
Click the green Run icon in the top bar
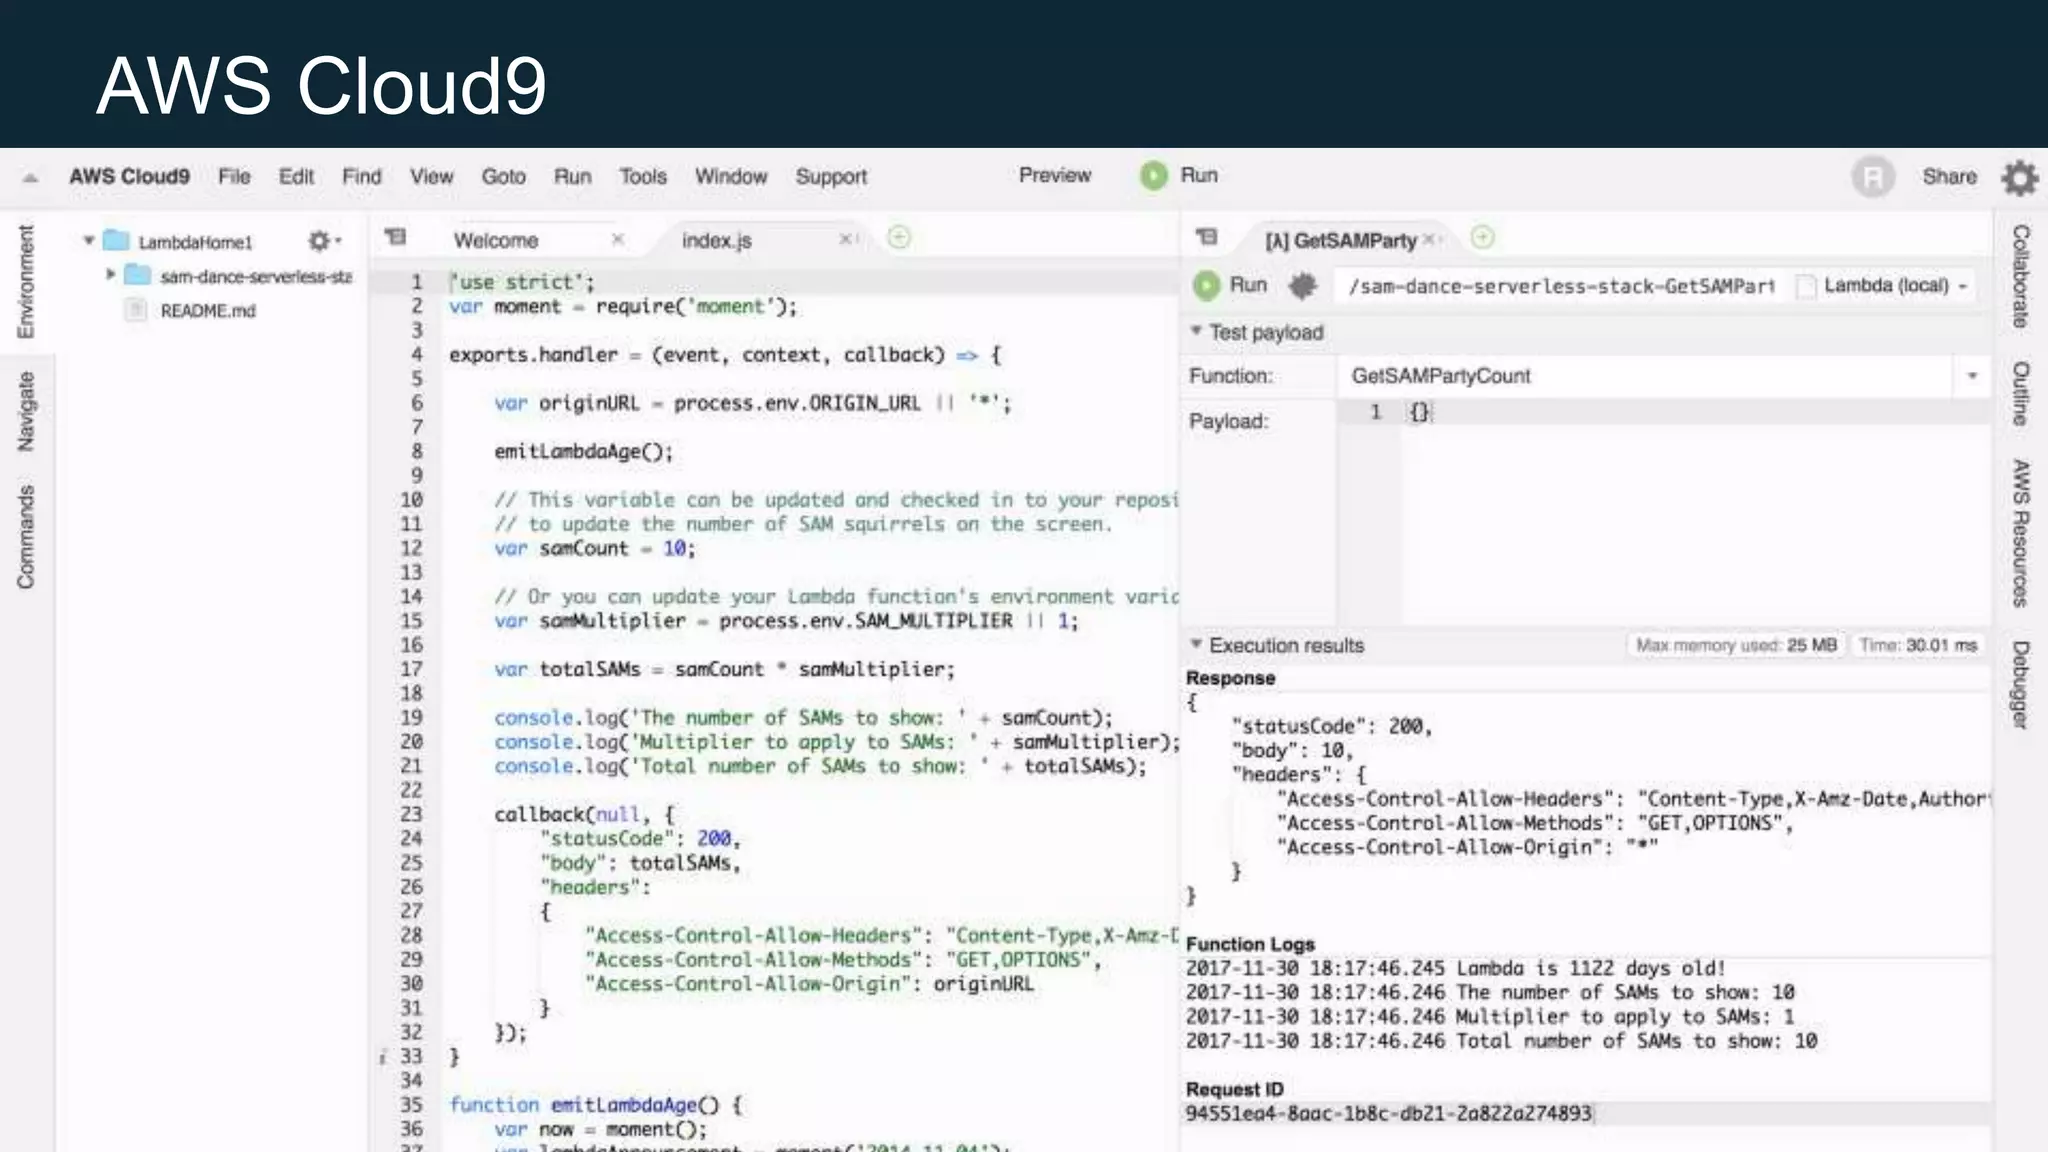click(x=1153, y=176)
